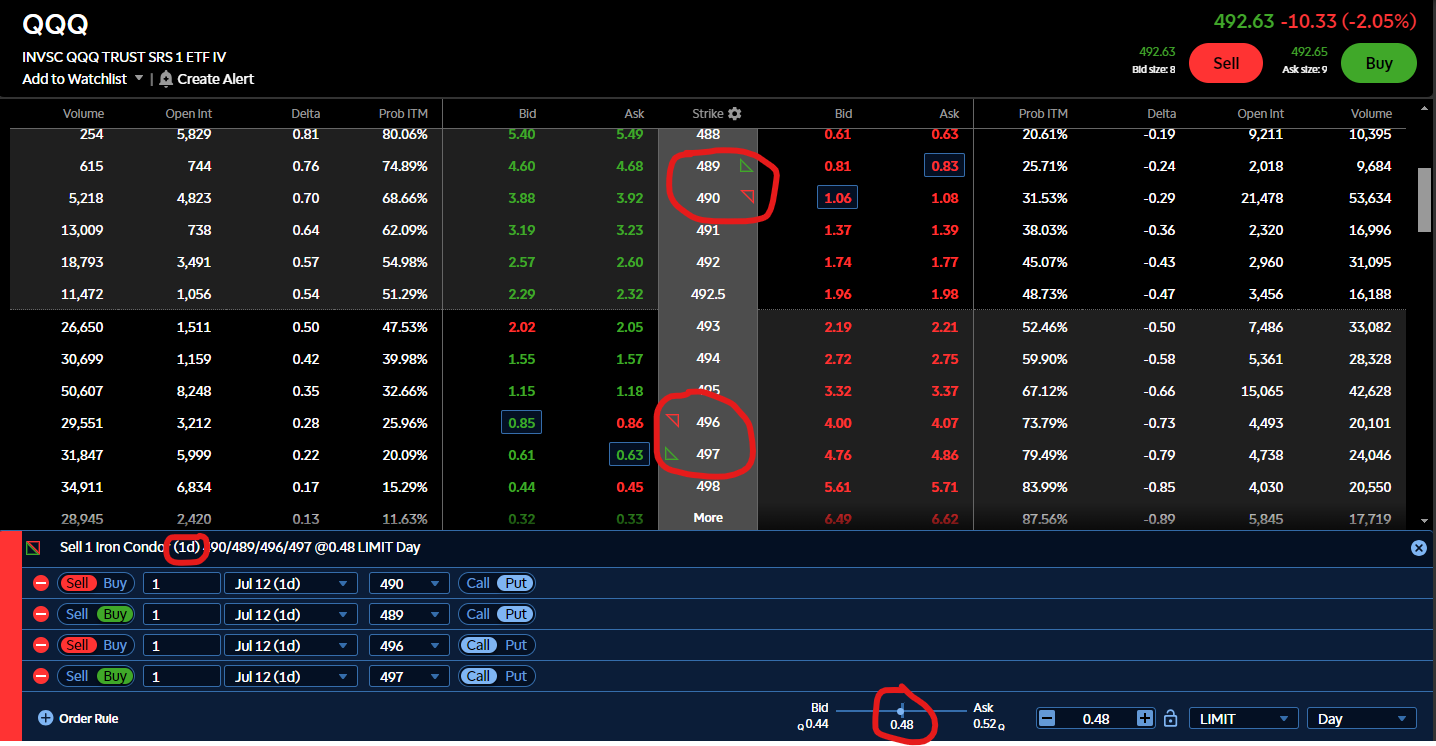This screenshot has height=746, width=1436.
Task: Open the 490 strike dropdown in order
Action: (x=410, y=583)
